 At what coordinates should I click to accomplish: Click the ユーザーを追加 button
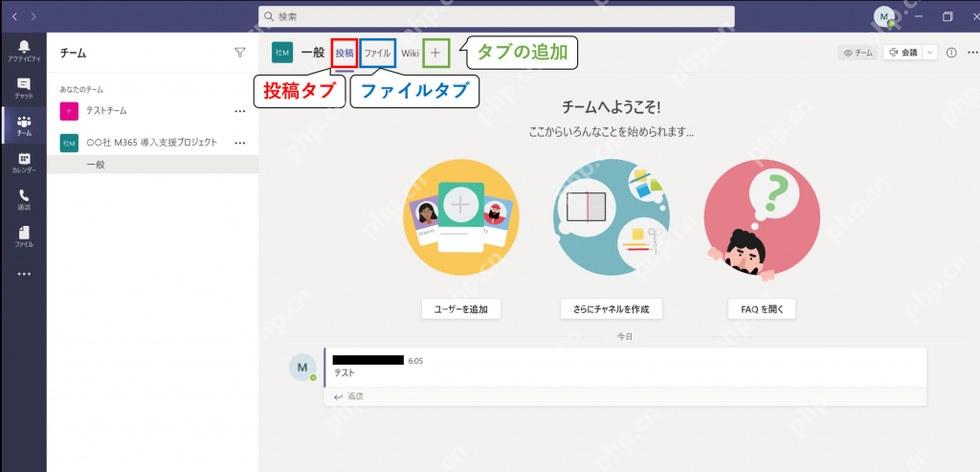point(461,309)
